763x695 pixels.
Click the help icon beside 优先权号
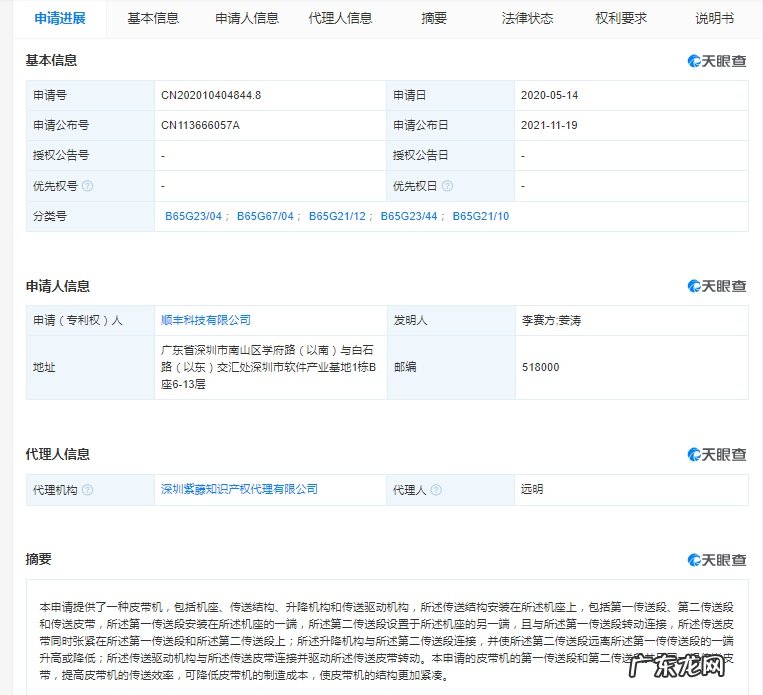(x=87, y=186)
